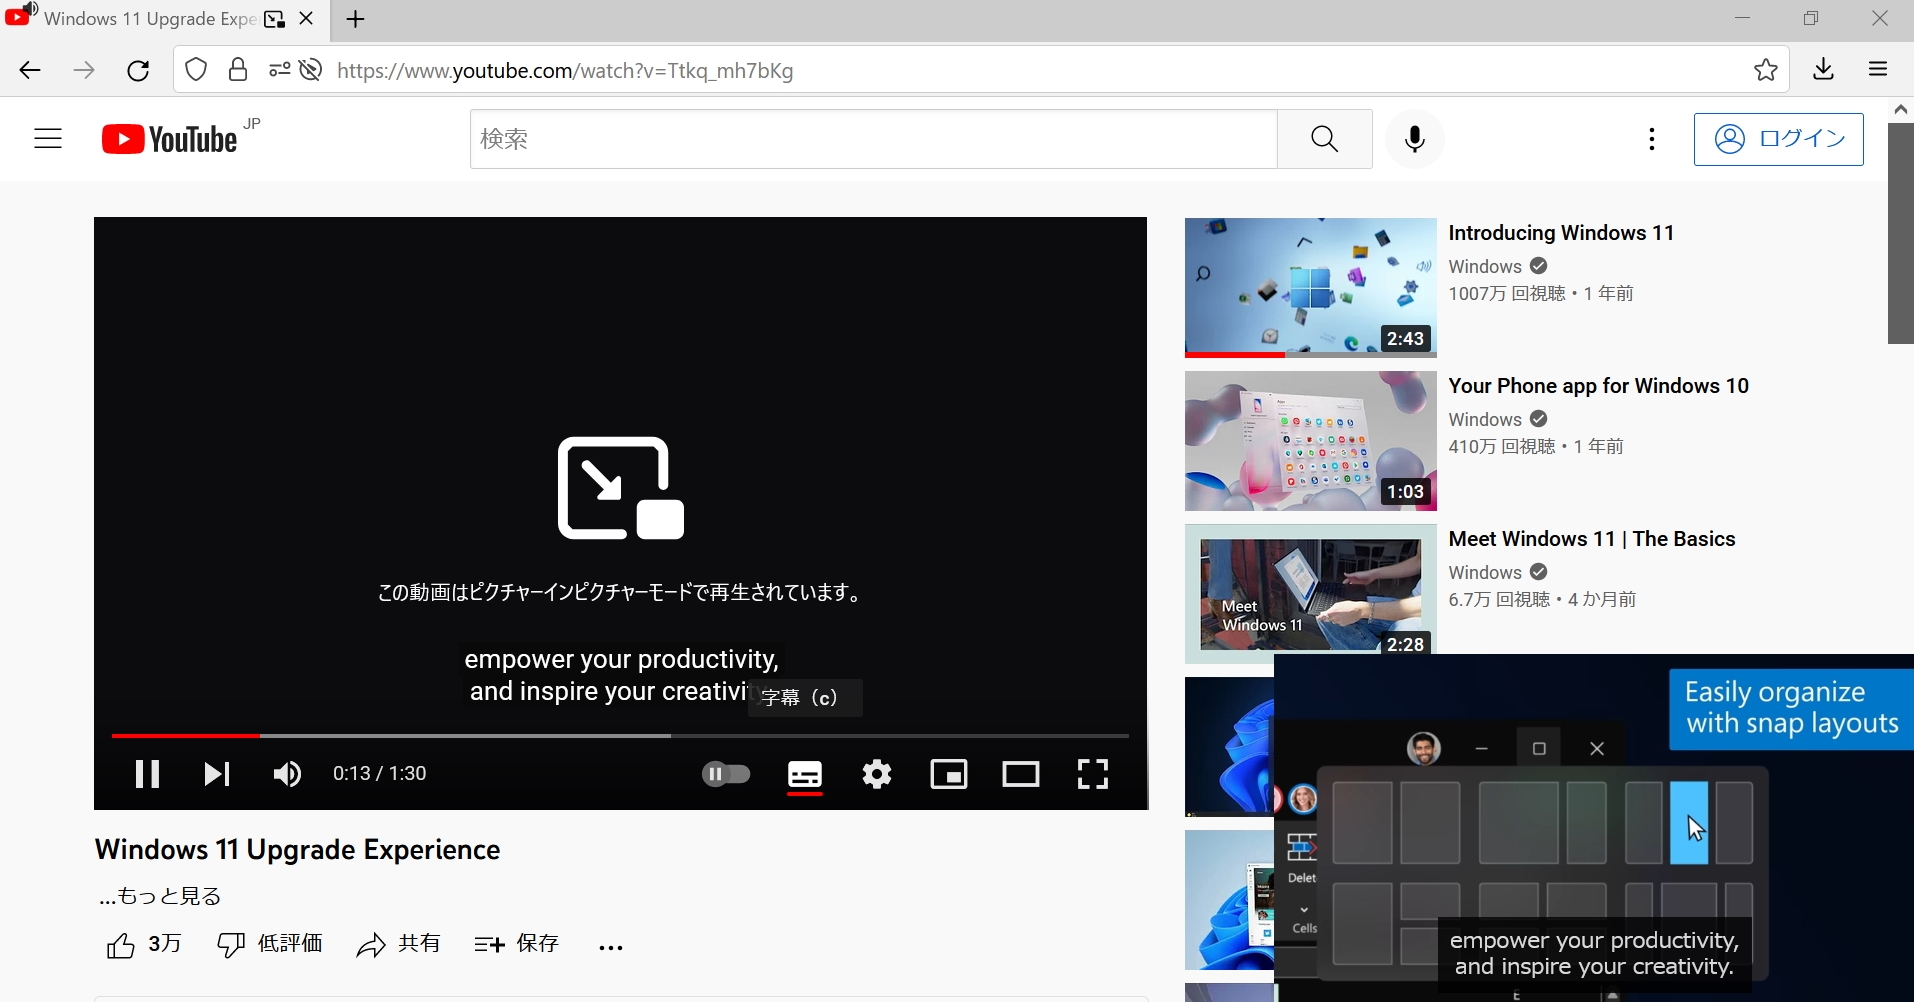Open downloads via the browser download icon
This screenshot has width=1914, height=1002.
click(1823, 69)
